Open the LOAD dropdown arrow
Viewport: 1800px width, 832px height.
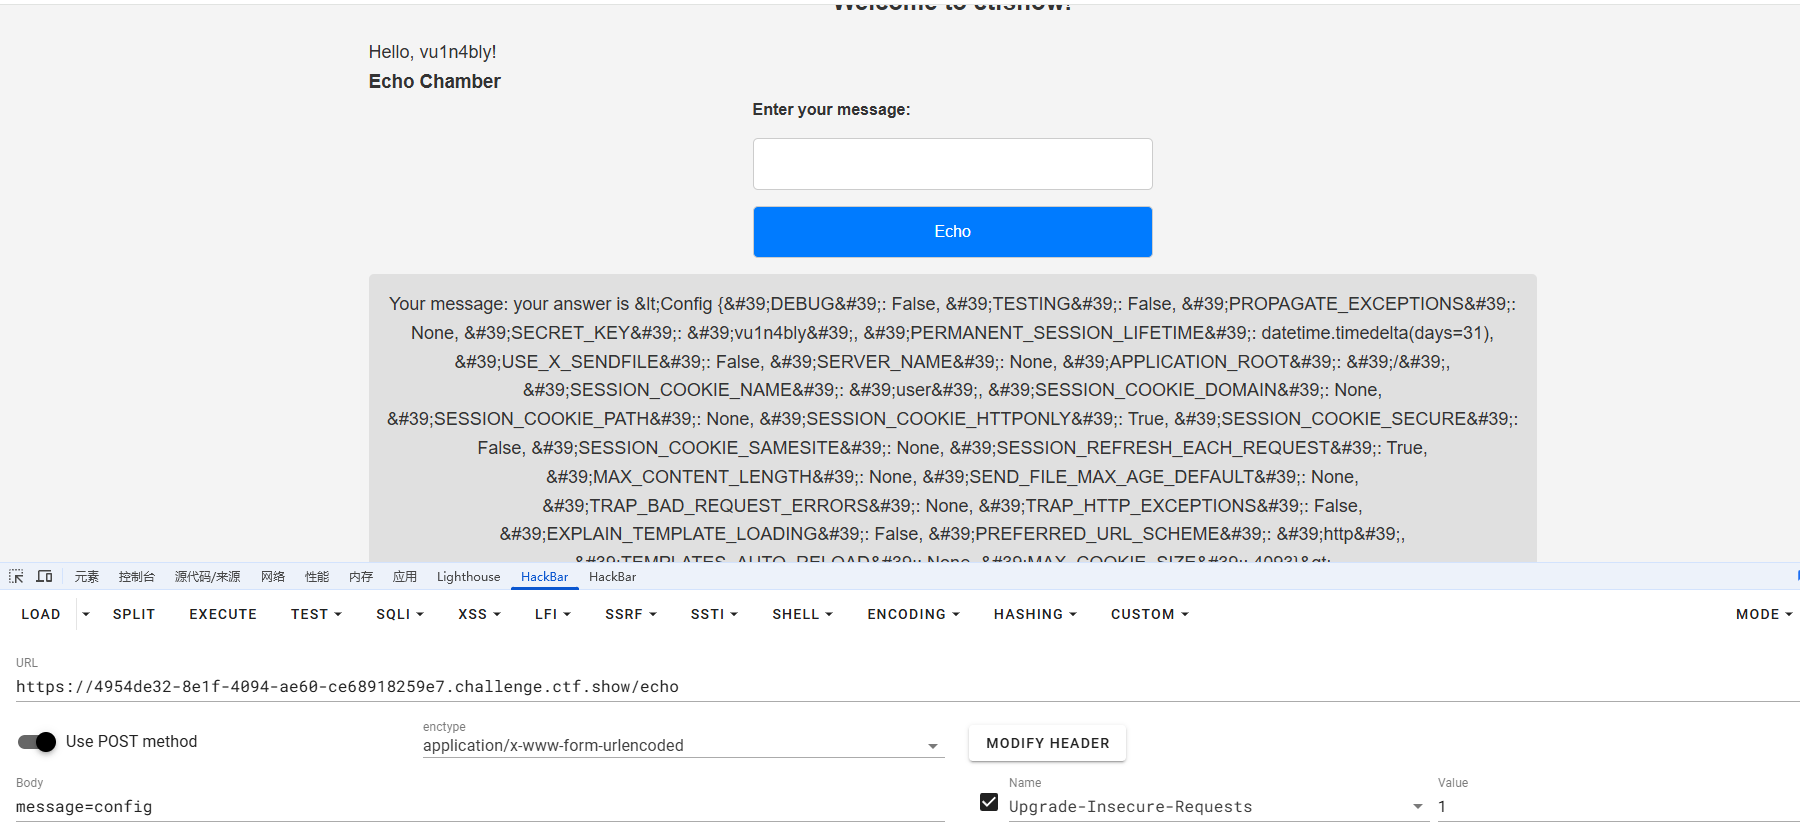click(x=86, y=614)
